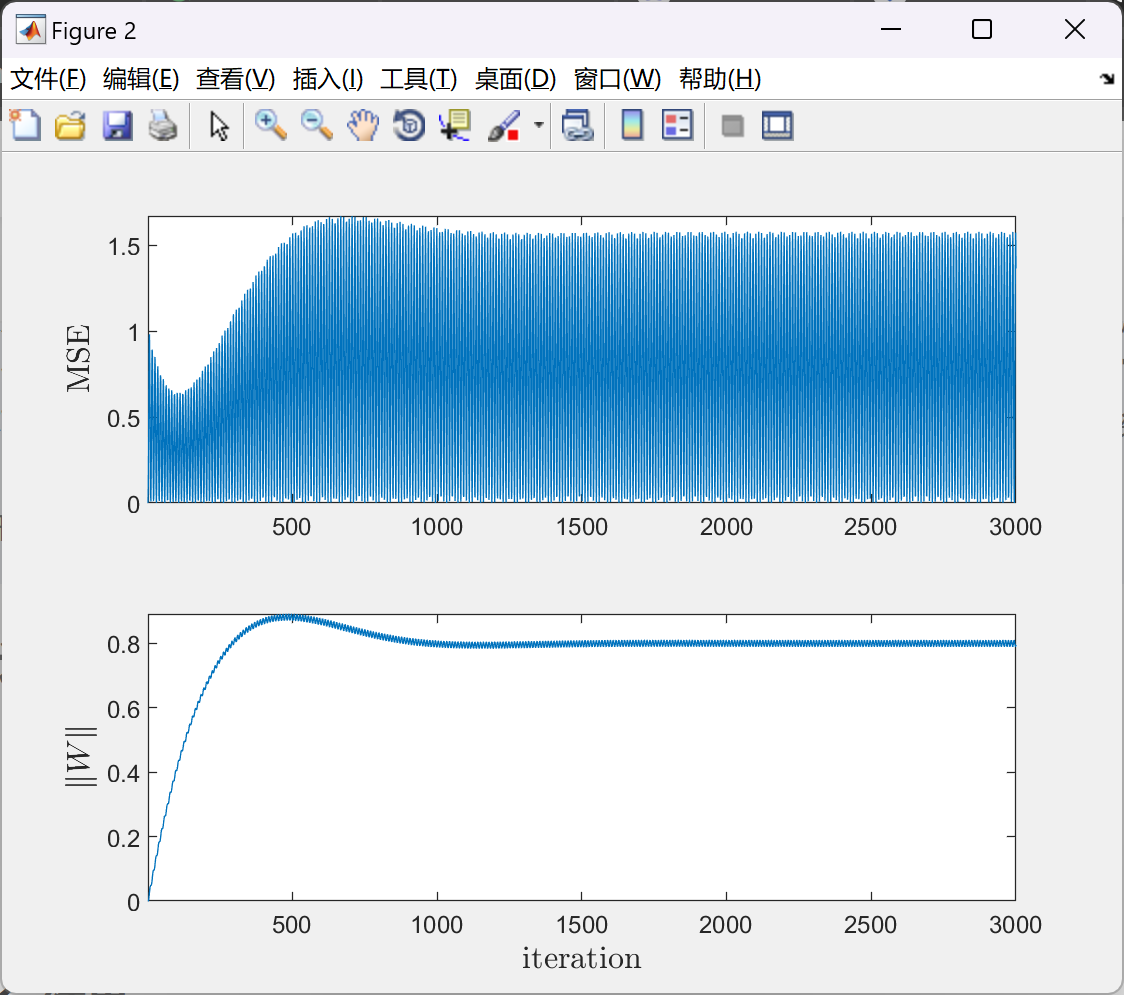Open the 查看(V) menu
The height and width of the screenshot is (995, 1124).
[x=235, y=79]
